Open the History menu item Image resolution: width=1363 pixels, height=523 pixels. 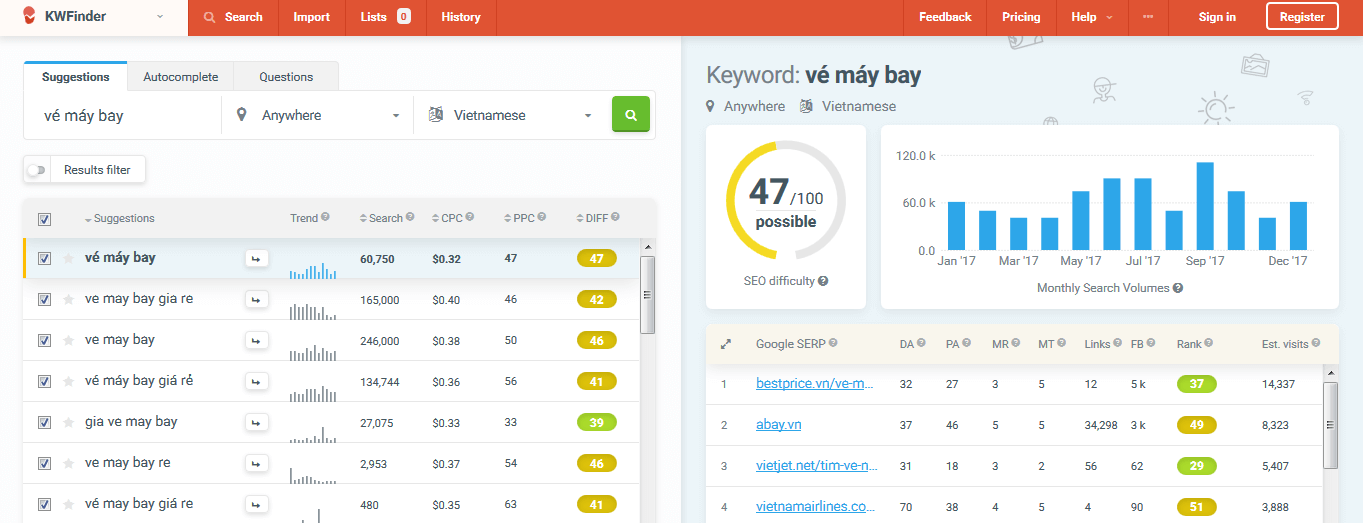460,17
